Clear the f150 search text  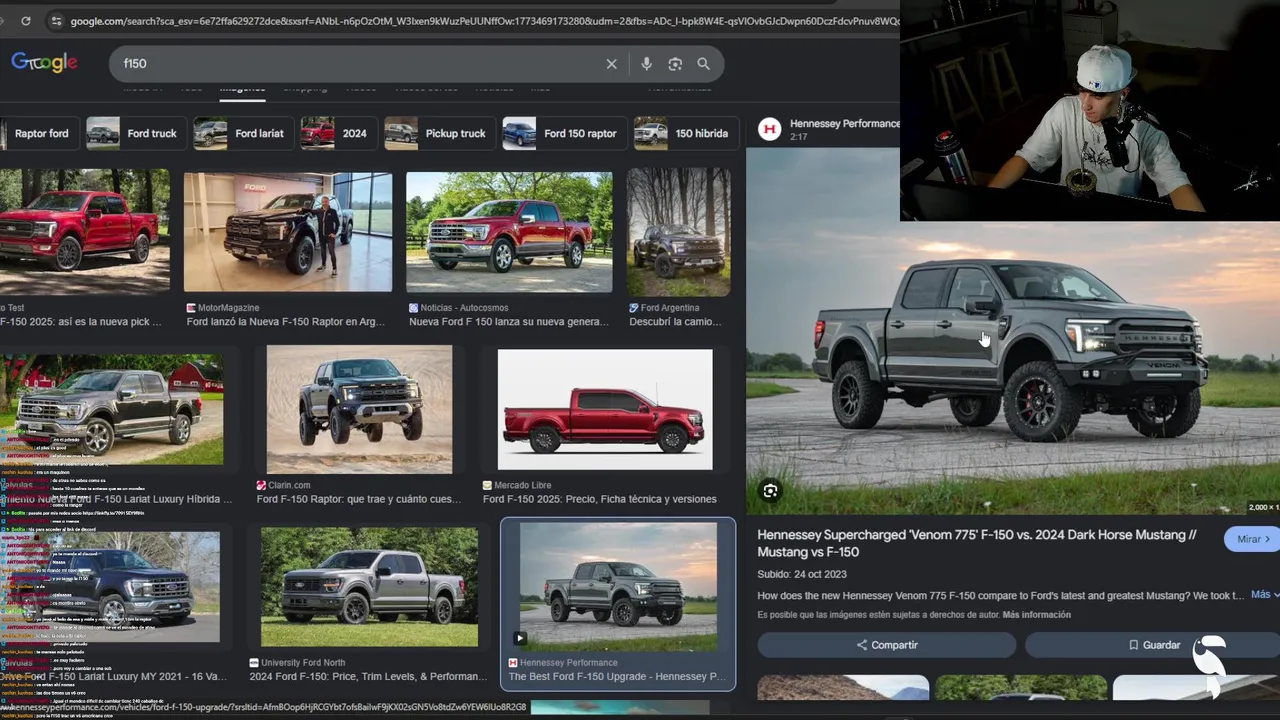point(611,64)
